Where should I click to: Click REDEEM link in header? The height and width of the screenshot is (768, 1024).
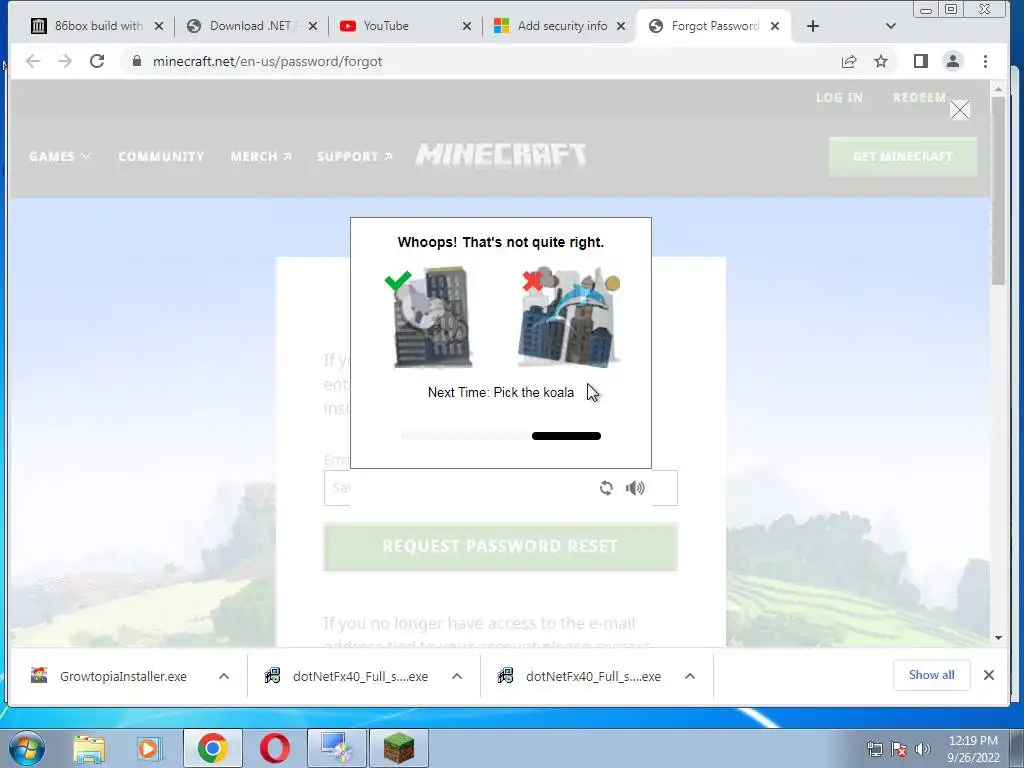[920, 97]
